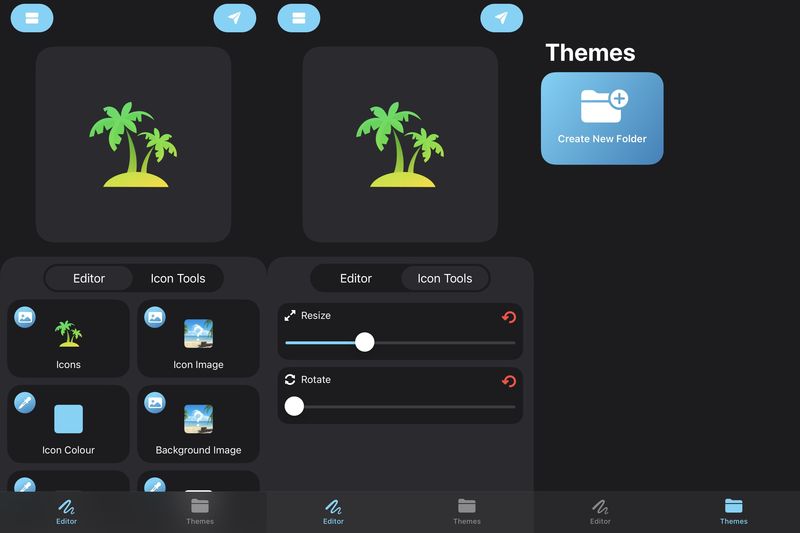Pick the light blue Icon Colour swatch
Image resolution: width=800 pixels, height=533 pixels.
click(68, 419)
